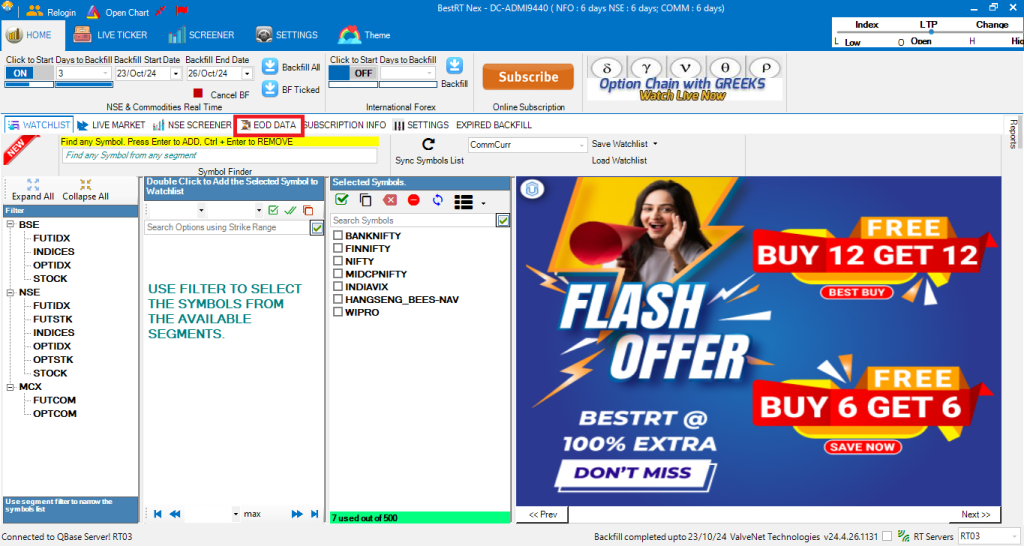Screen dimensions: 1024x546
Task: Check the BANKNIFTY symbol checkbox
Action: point(338,235)
